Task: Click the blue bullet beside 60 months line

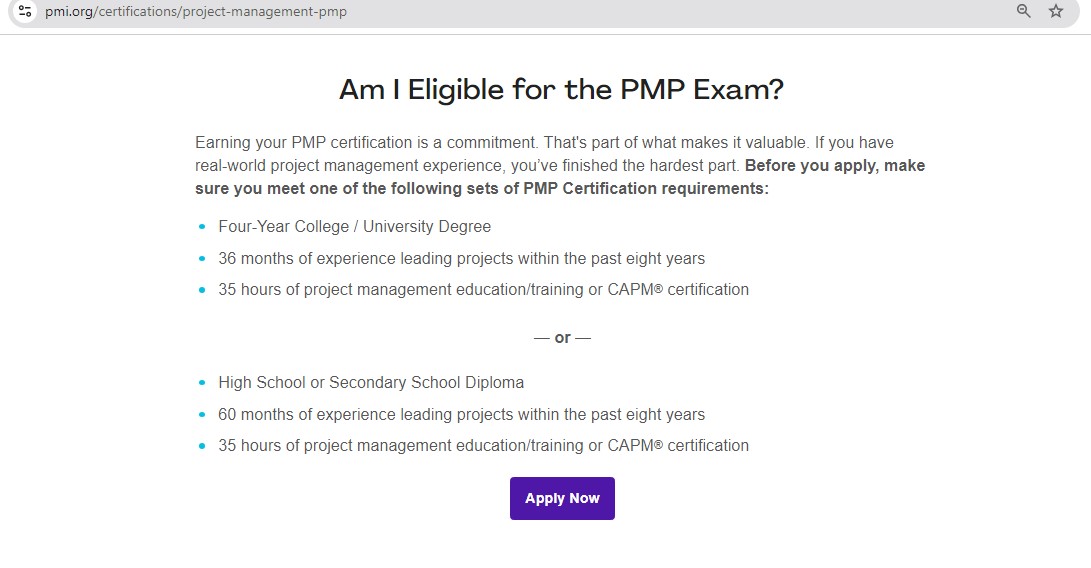Action: [x=202, y=415]
